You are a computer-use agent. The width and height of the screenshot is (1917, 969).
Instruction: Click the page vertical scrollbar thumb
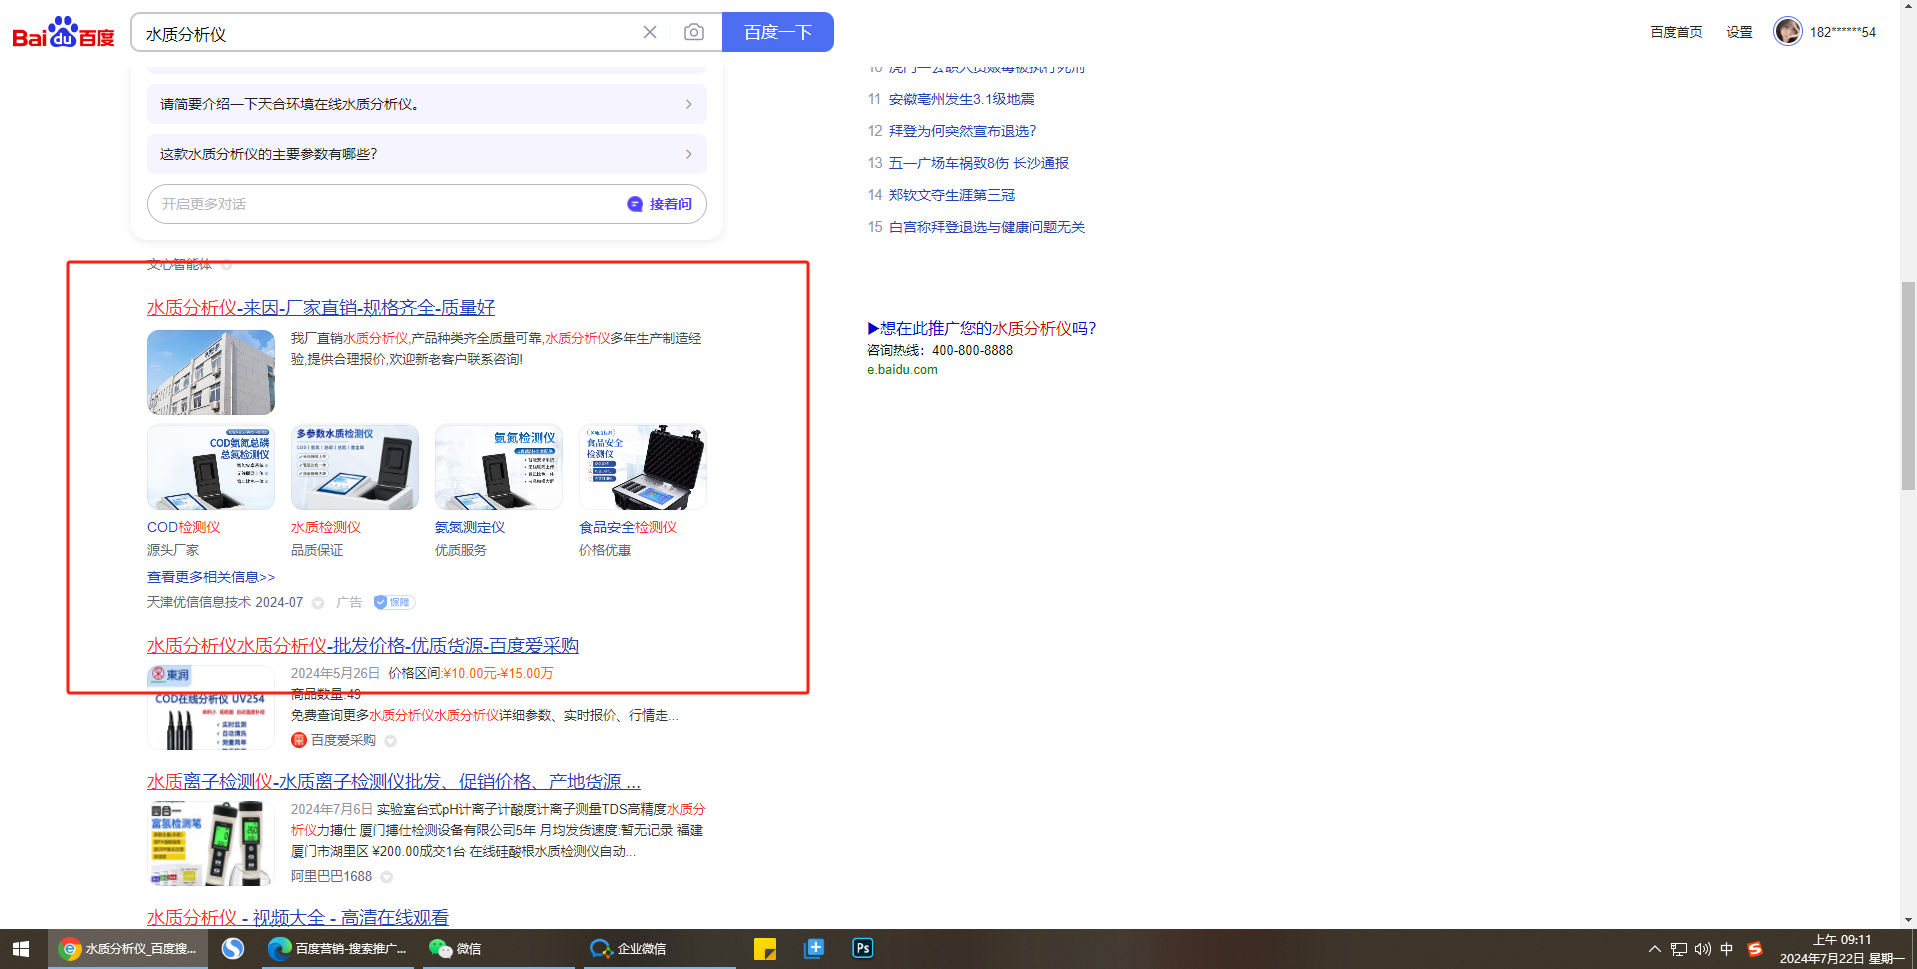1908,386
